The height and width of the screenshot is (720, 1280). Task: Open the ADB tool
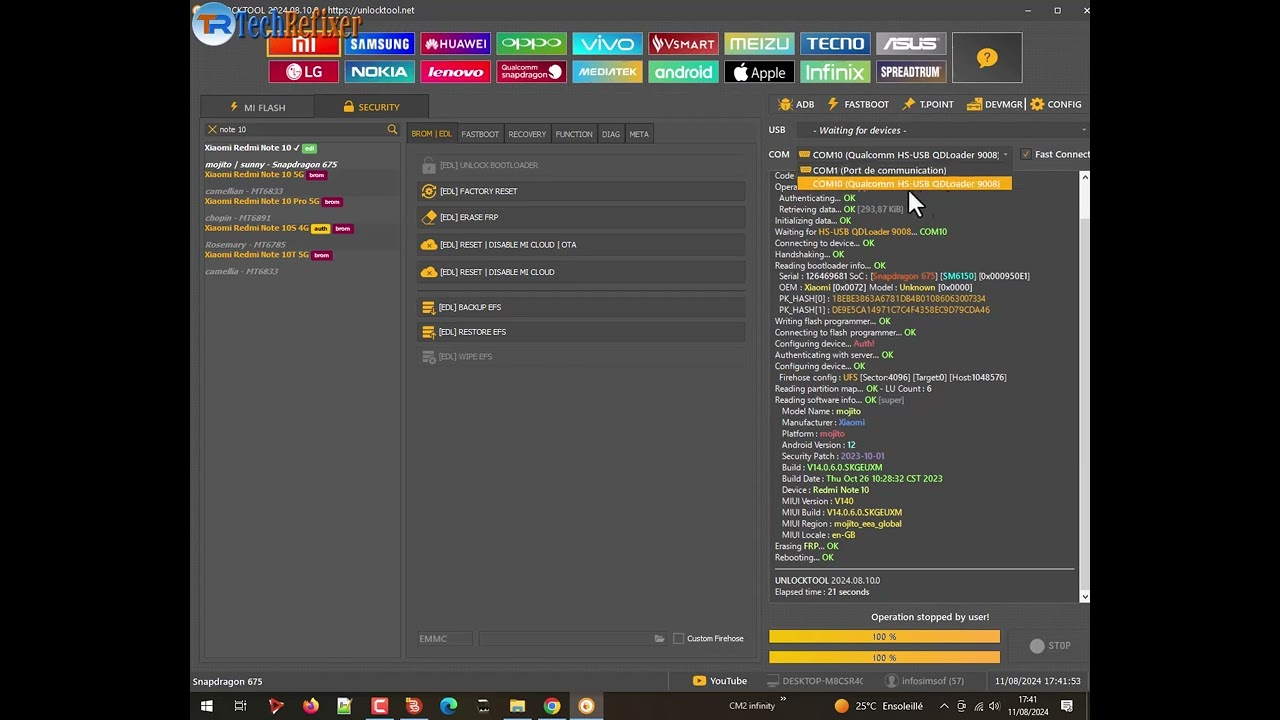click(x=796, y=104)
